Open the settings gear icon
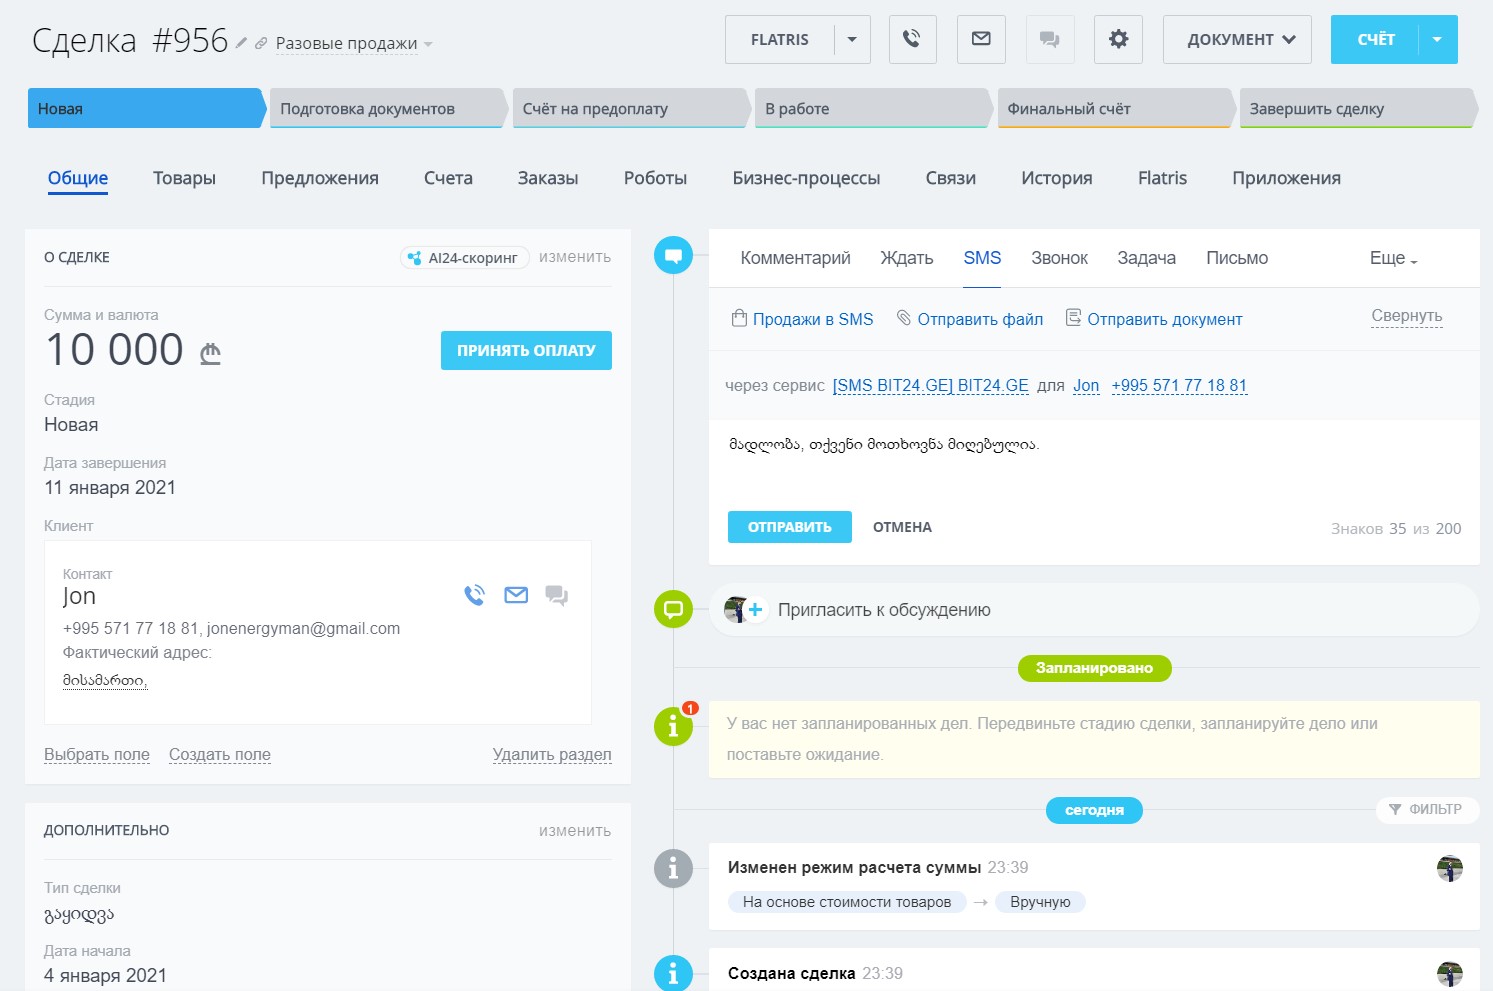 click(x=1118, y=40)
